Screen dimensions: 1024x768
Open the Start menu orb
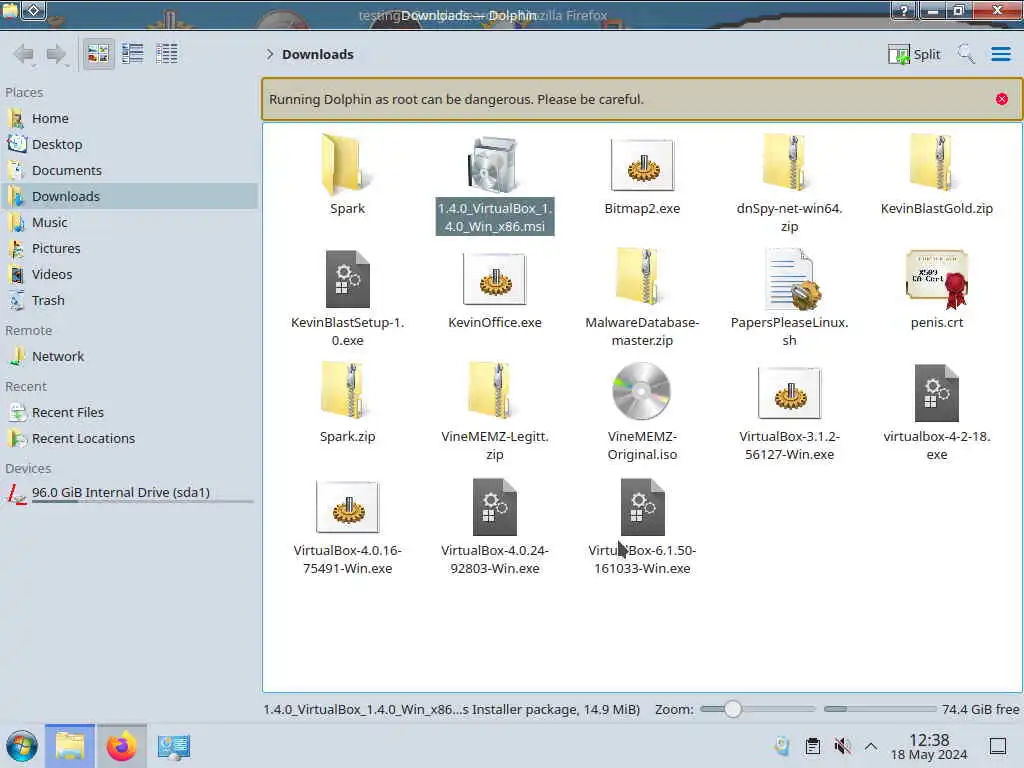(x=22, y=746)
